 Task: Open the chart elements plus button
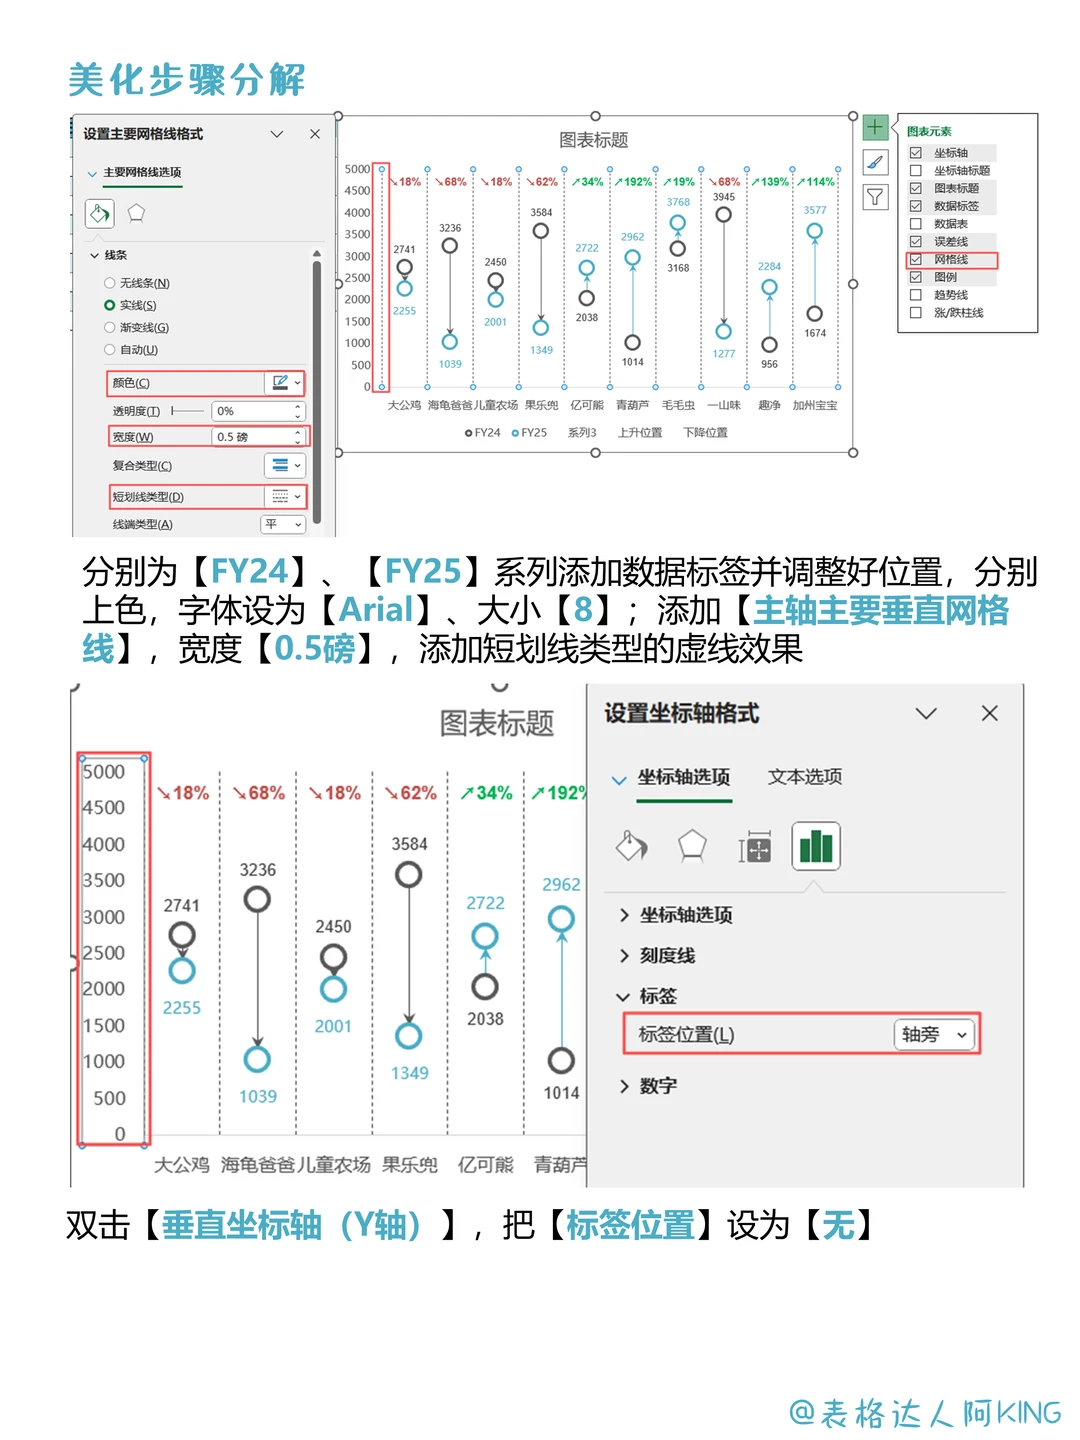point(874,128)
